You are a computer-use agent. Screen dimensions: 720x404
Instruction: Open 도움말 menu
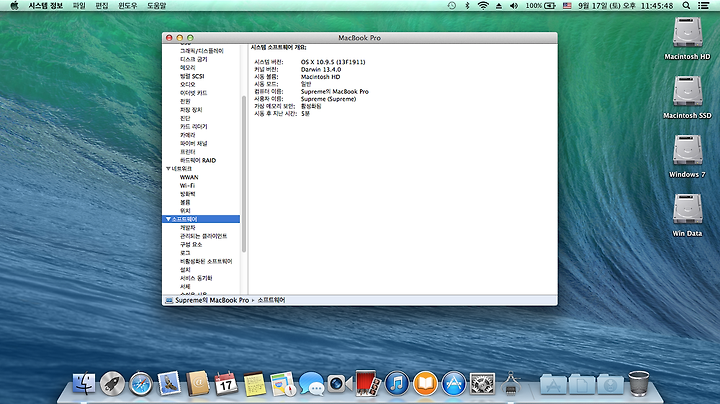coord(157,6)
